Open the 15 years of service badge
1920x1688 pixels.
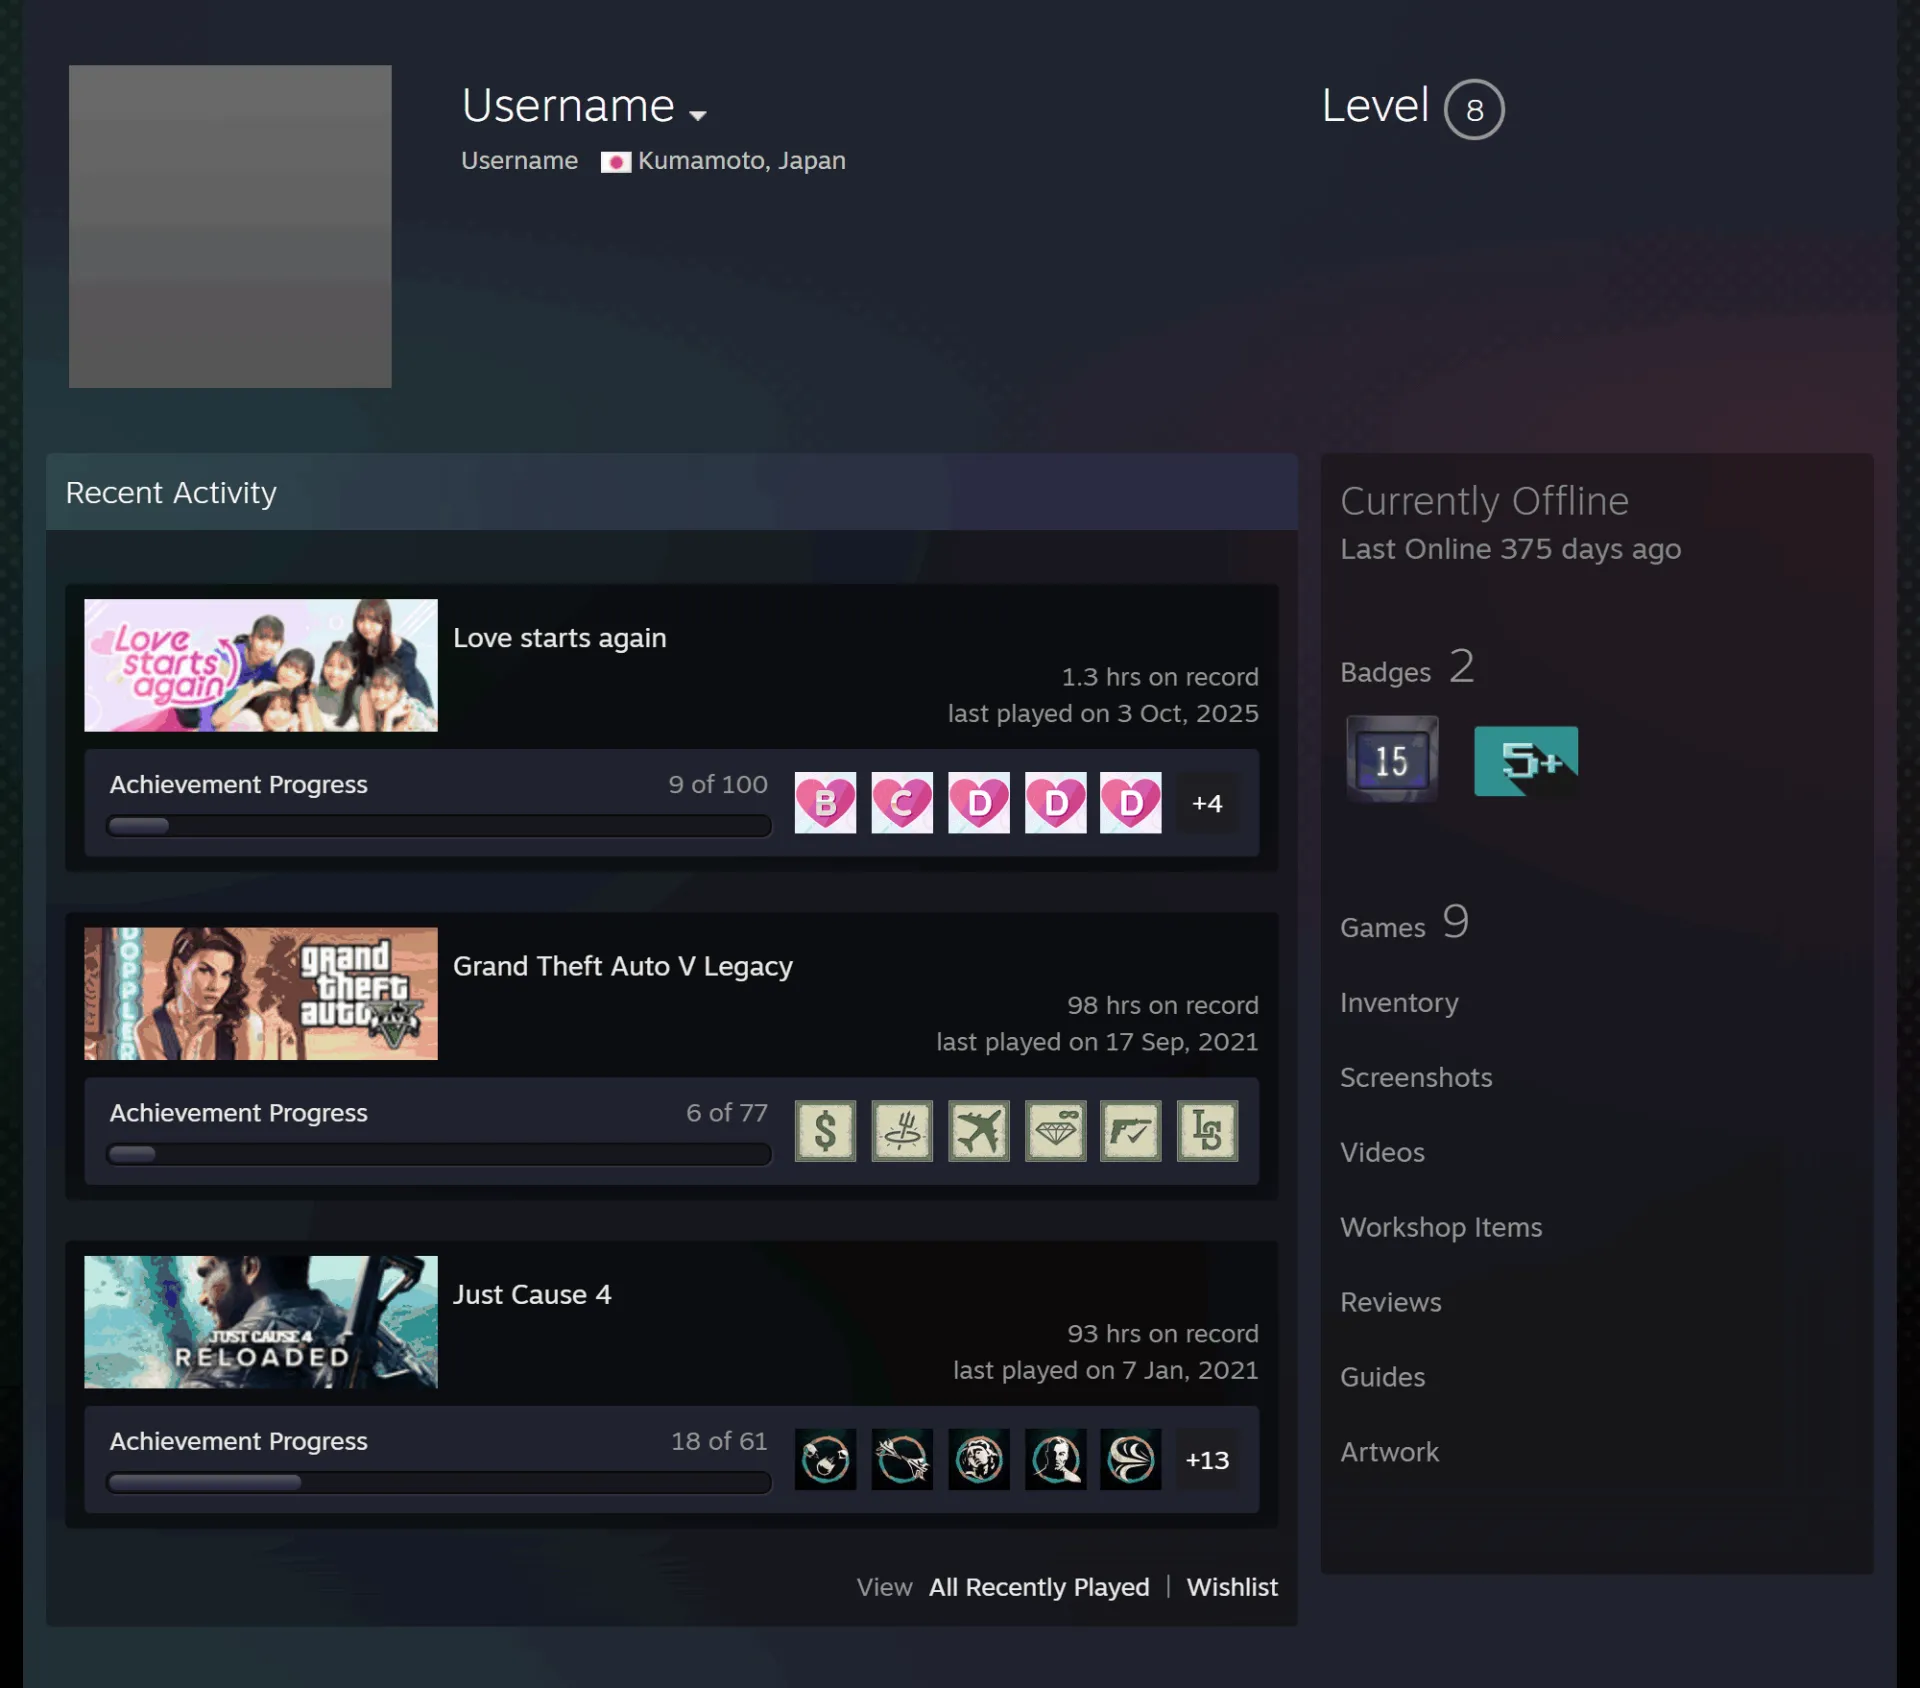coord(1392,760)
